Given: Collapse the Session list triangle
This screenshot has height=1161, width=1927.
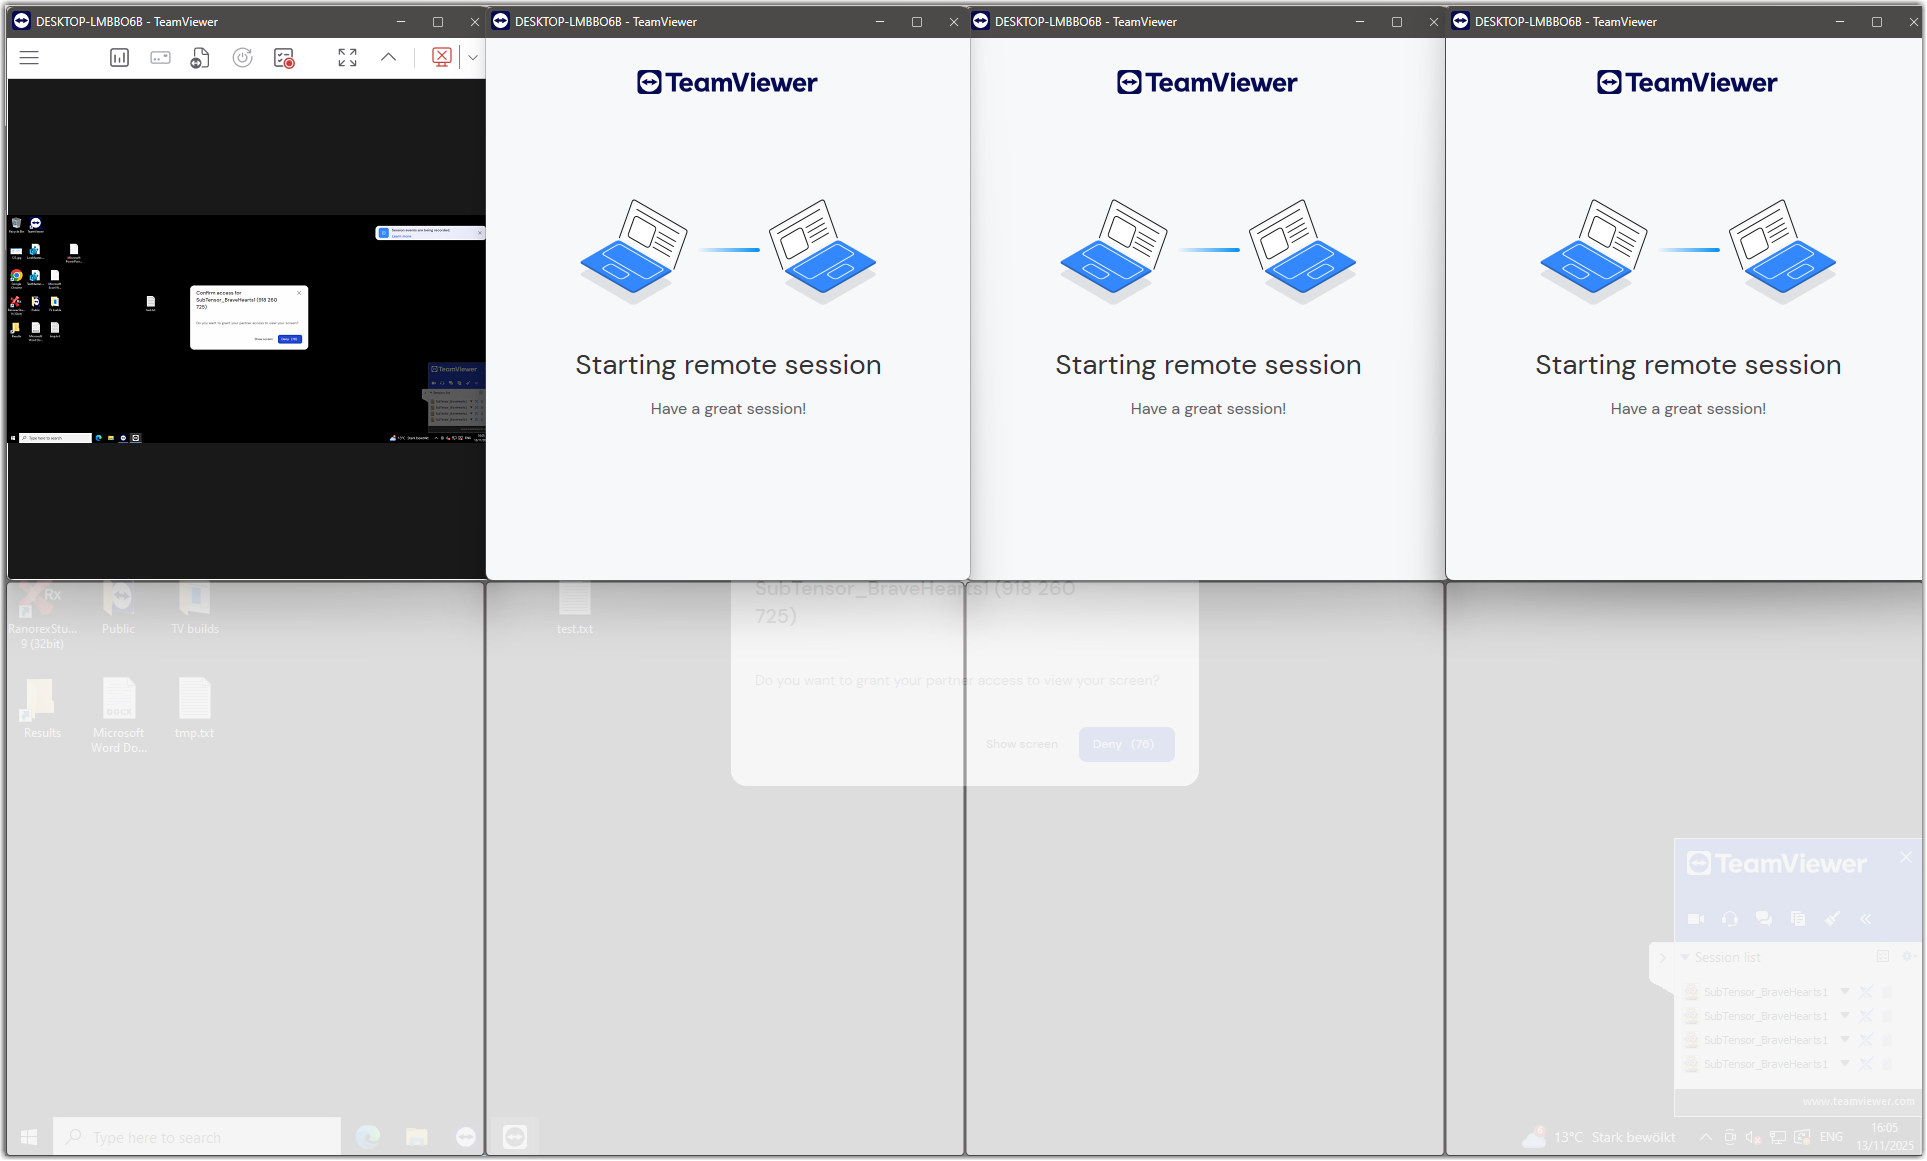Looking at the screenshot, I should pos(1685,957).
